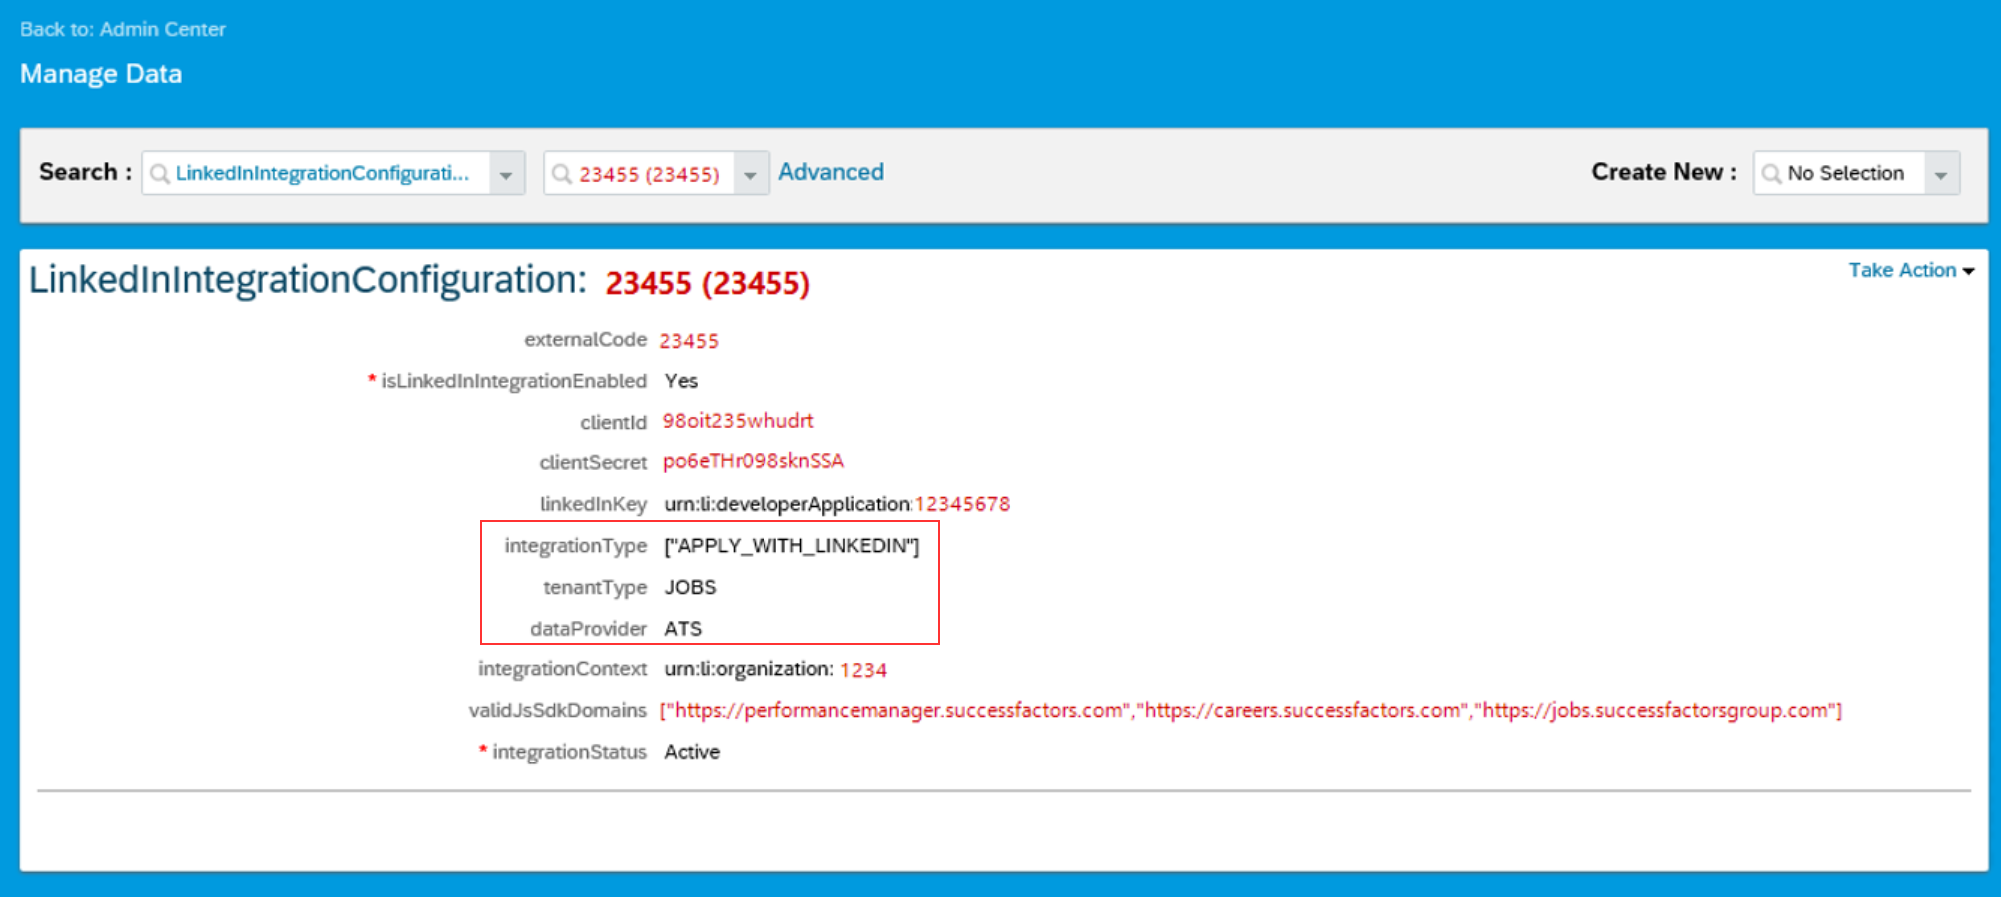Click the validJsSdkDomains field label
The image size is (2001, 897).
557,711
